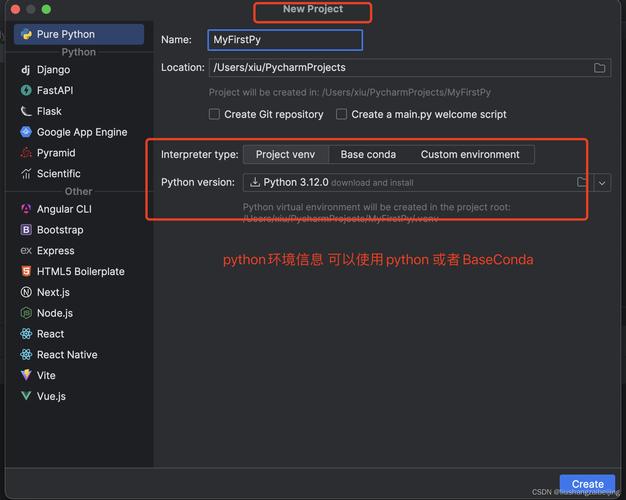Click the Scientific chart icon
626x500 pixels.
click(x=26, y=174)
